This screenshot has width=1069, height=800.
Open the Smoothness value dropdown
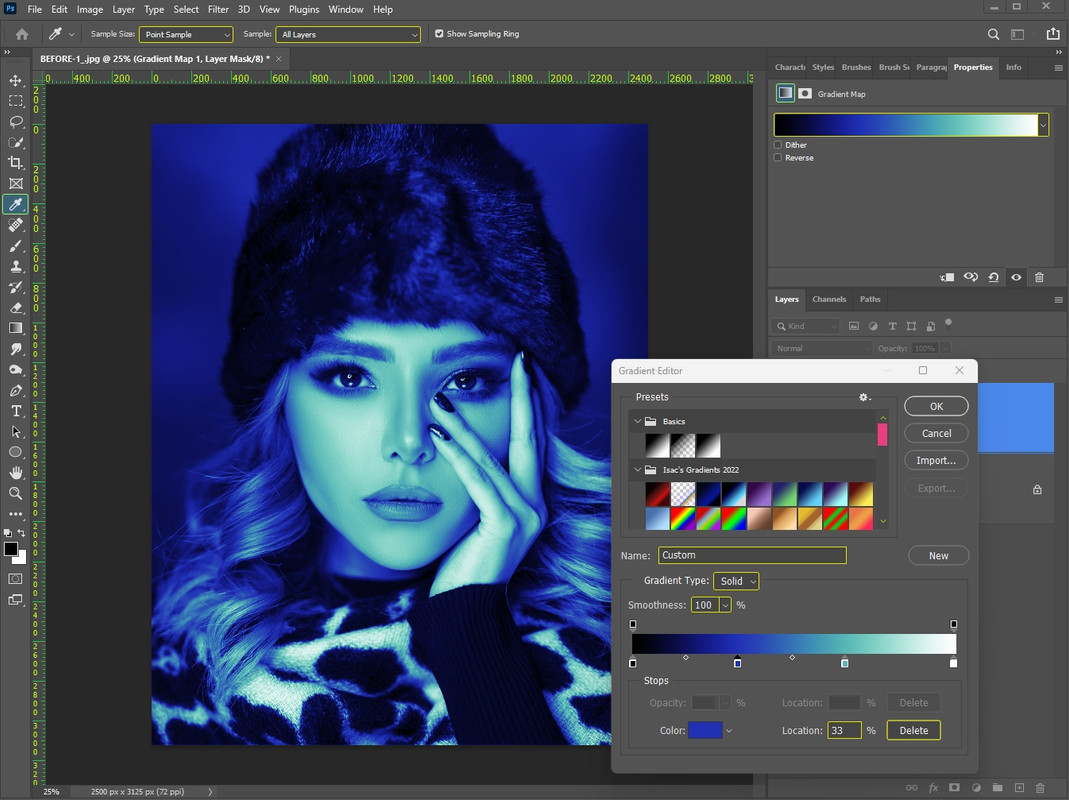point(725,605)
